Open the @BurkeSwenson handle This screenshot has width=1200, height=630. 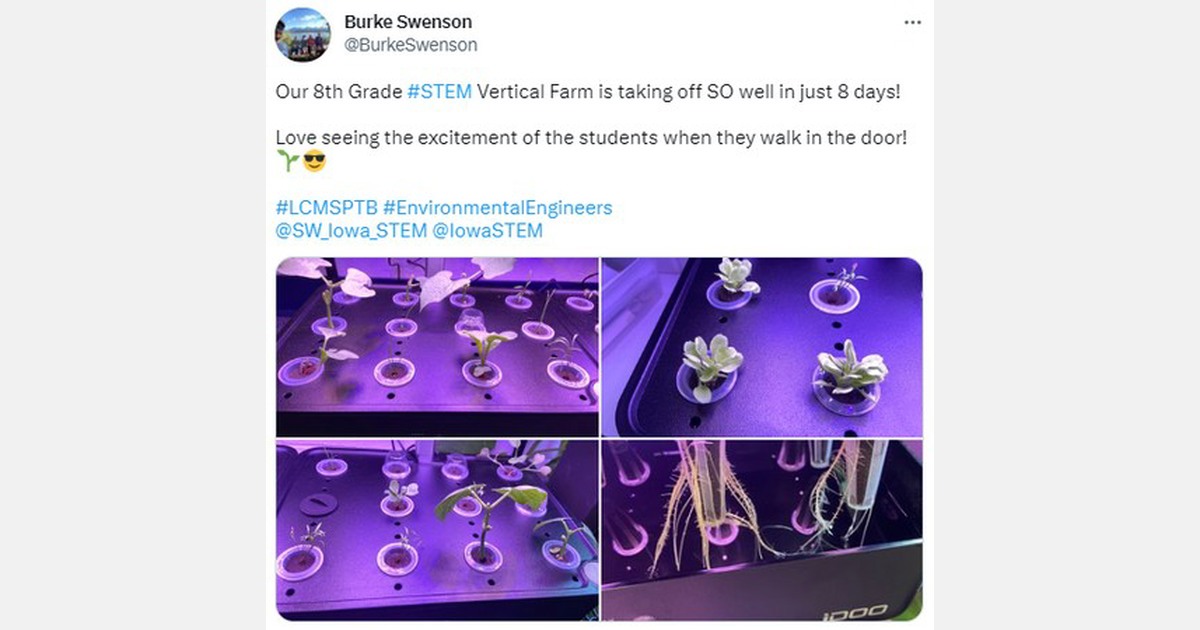click(410, 45)
